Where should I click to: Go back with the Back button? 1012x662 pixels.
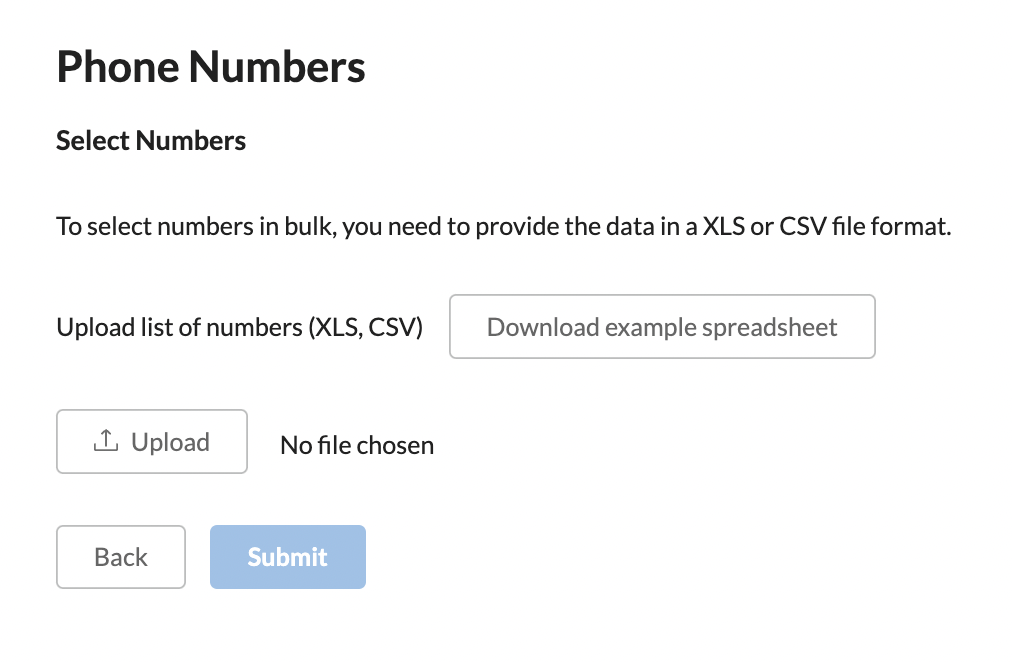121,557
